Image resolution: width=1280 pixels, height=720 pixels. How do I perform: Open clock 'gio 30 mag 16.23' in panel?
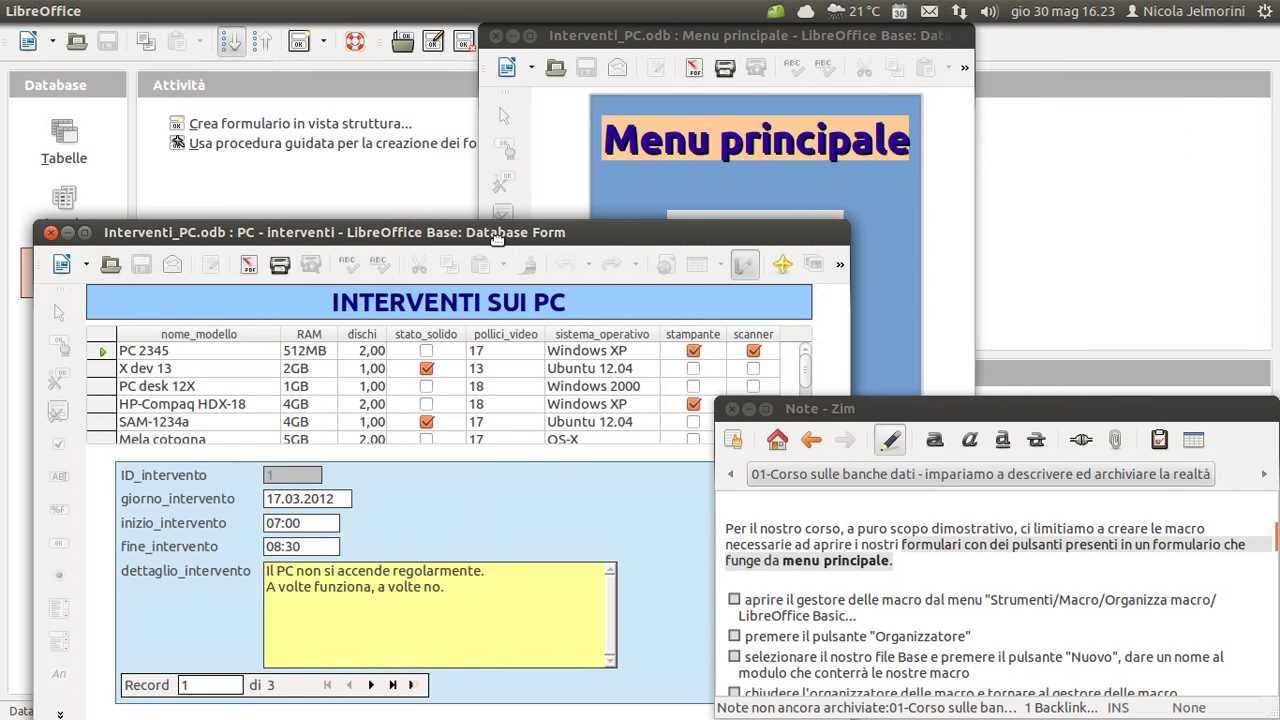[x=1061, y=11]
